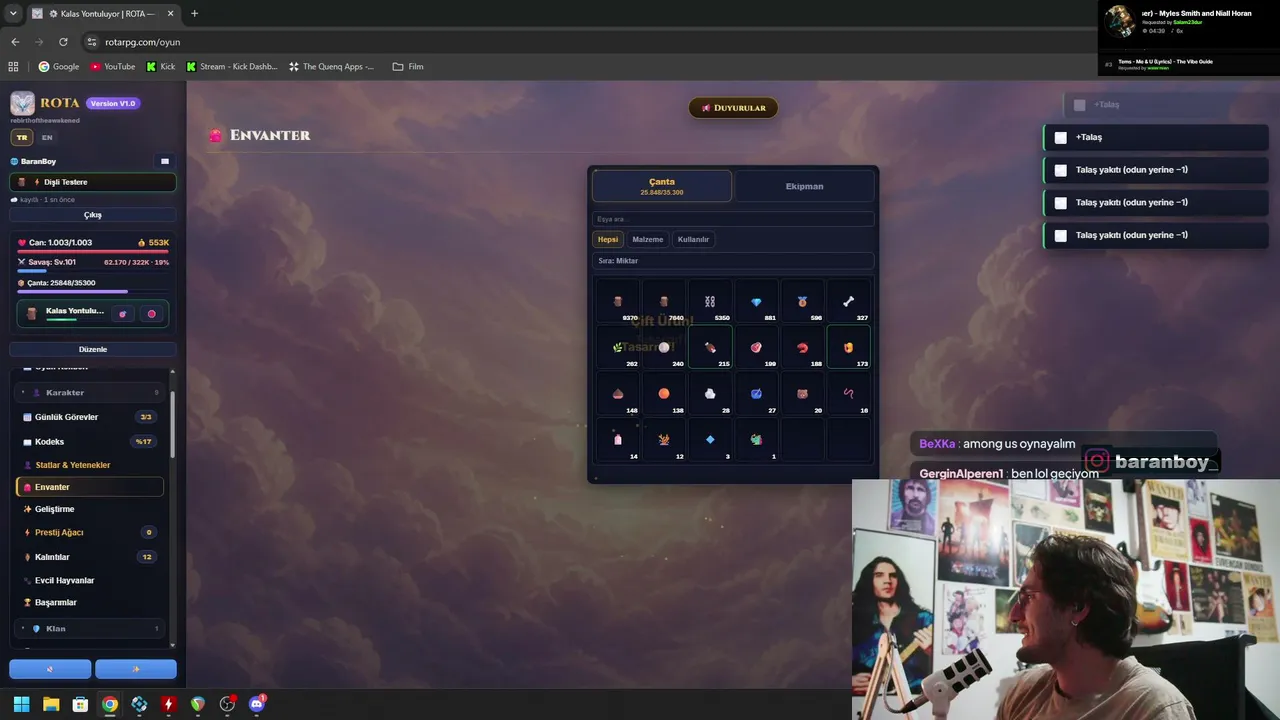Screen dimensions: 1280x720
Task: Select the white rock item with quantity 28
Action: pyautogui.click(x=710, y=393)
